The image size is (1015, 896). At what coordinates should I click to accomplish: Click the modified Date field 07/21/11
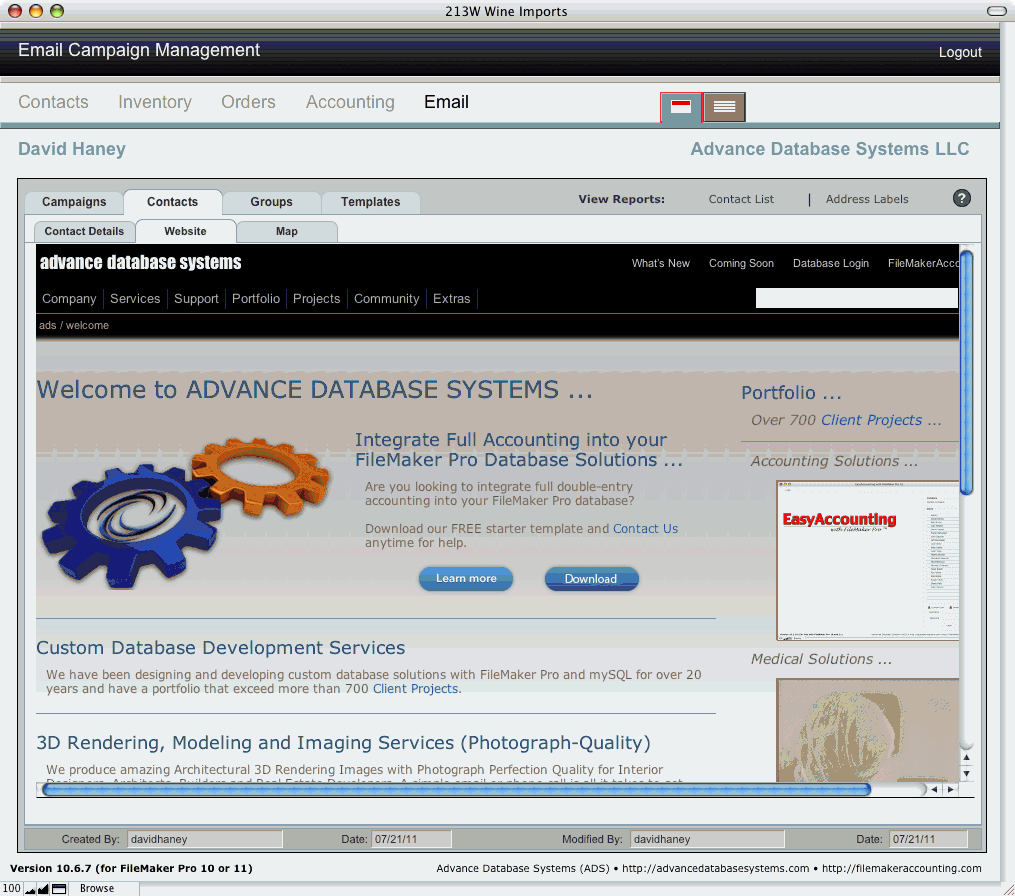tap(928, 839)
